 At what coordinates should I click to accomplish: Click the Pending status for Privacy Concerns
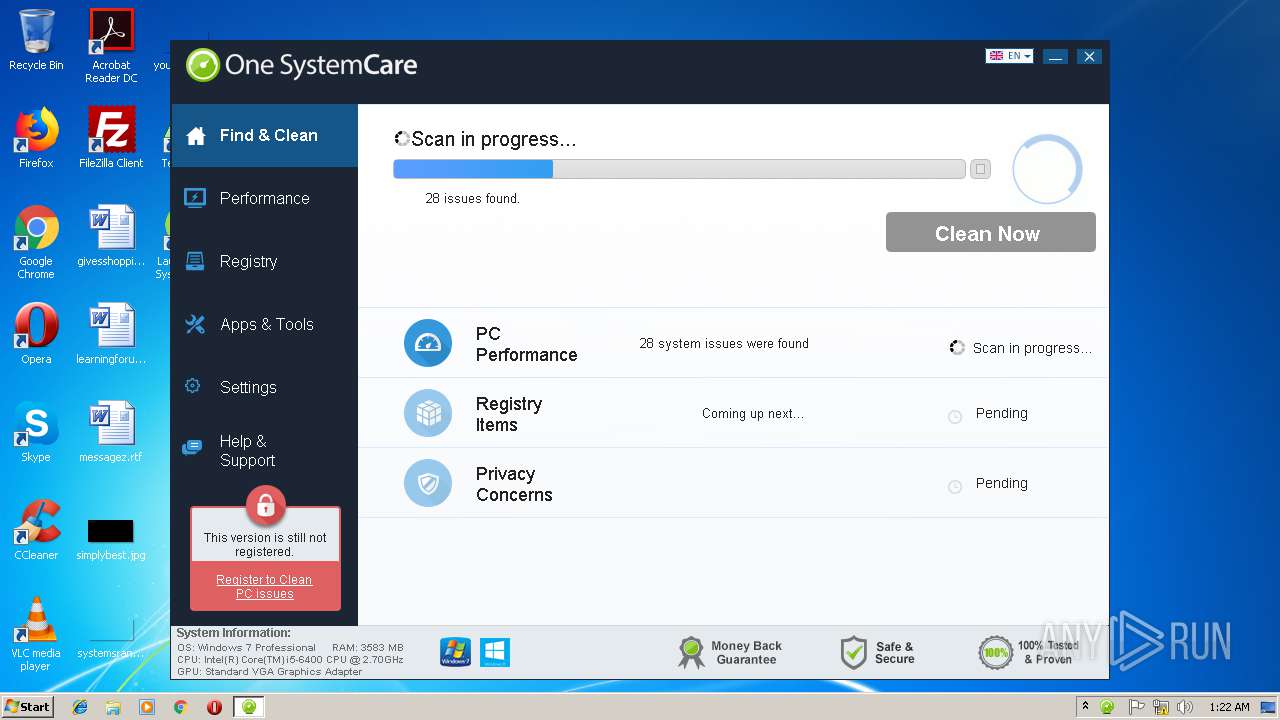[x=1001, y=483]
